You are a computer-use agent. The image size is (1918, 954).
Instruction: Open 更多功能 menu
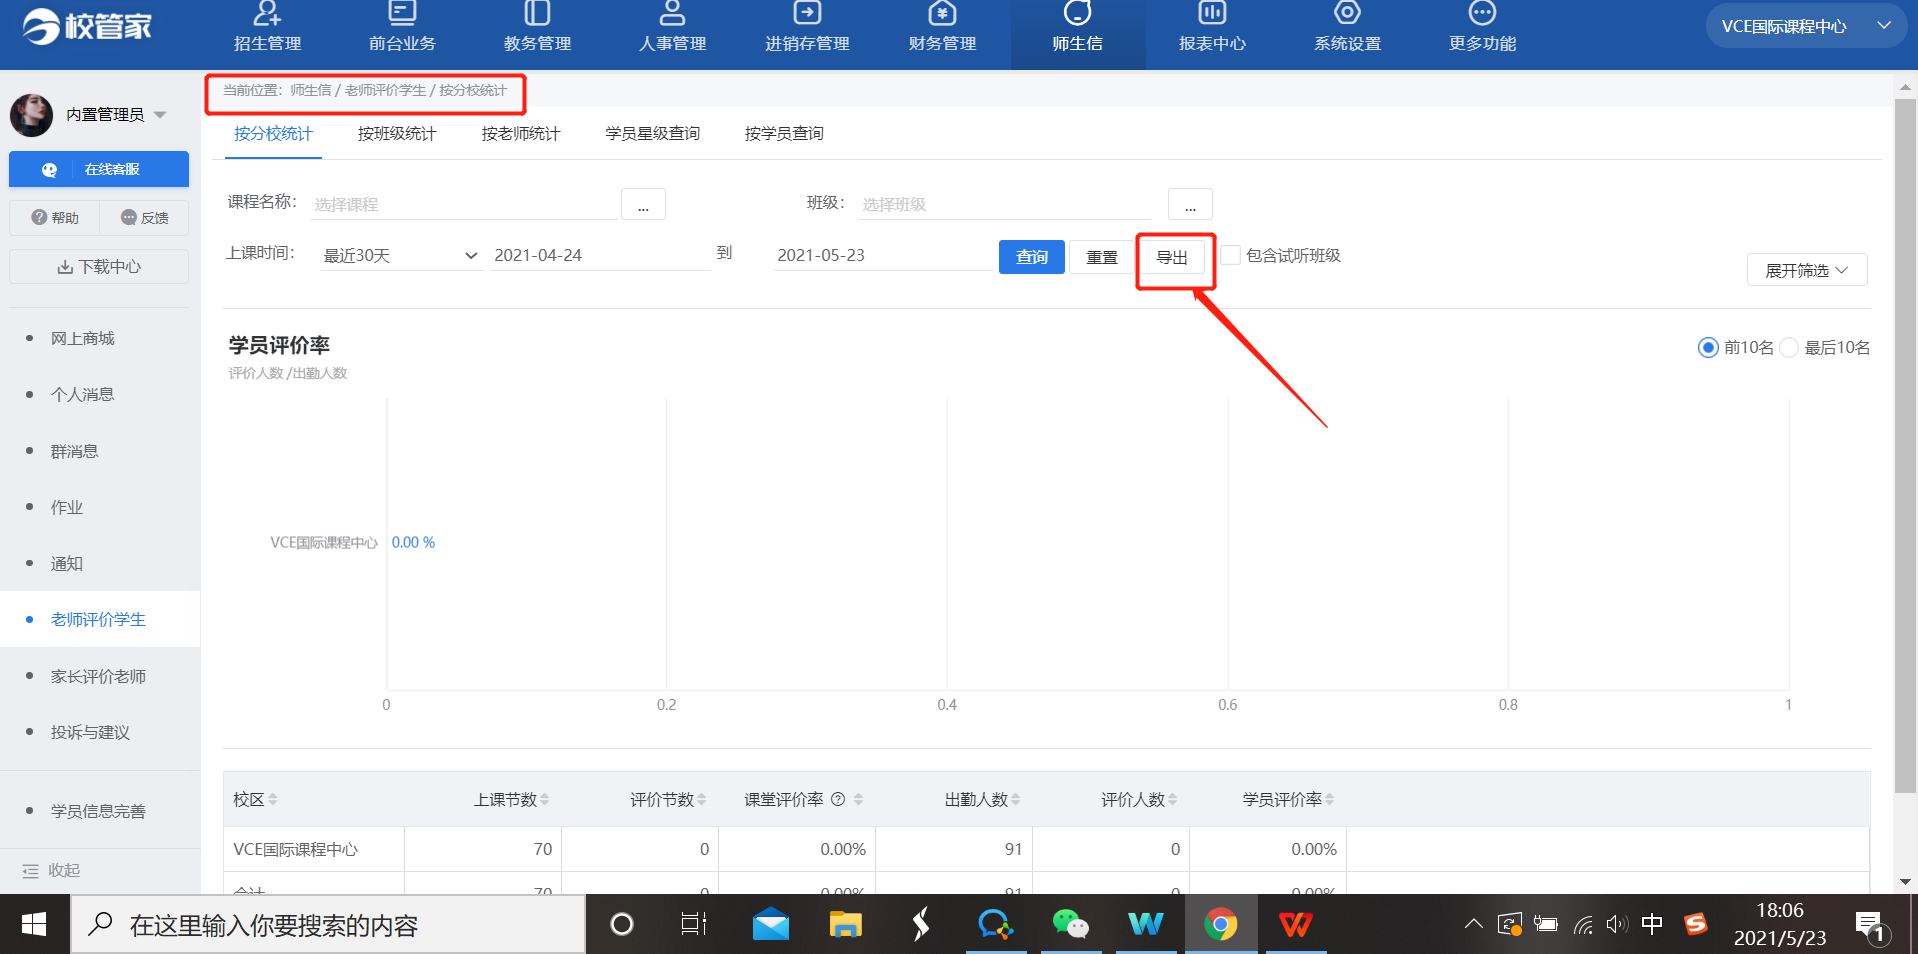1482,28
